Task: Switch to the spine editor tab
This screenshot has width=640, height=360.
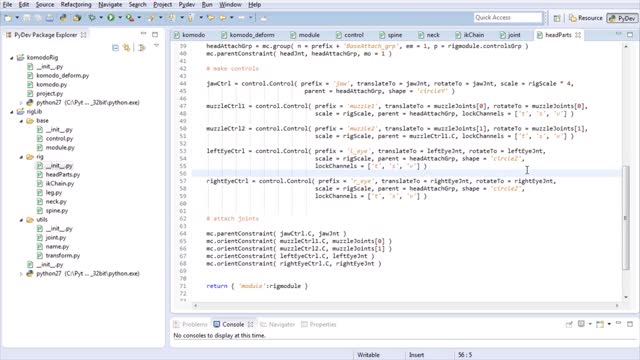Action: click(391, 35)
